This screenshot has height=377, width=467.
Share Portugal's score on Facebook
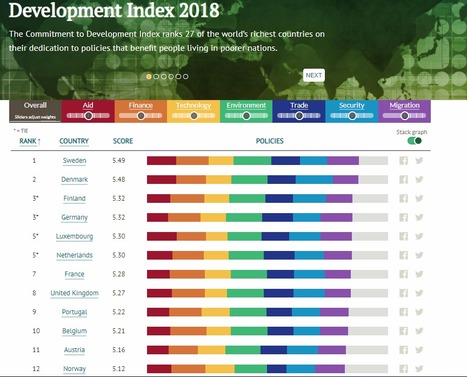click(x=403, y=312)
